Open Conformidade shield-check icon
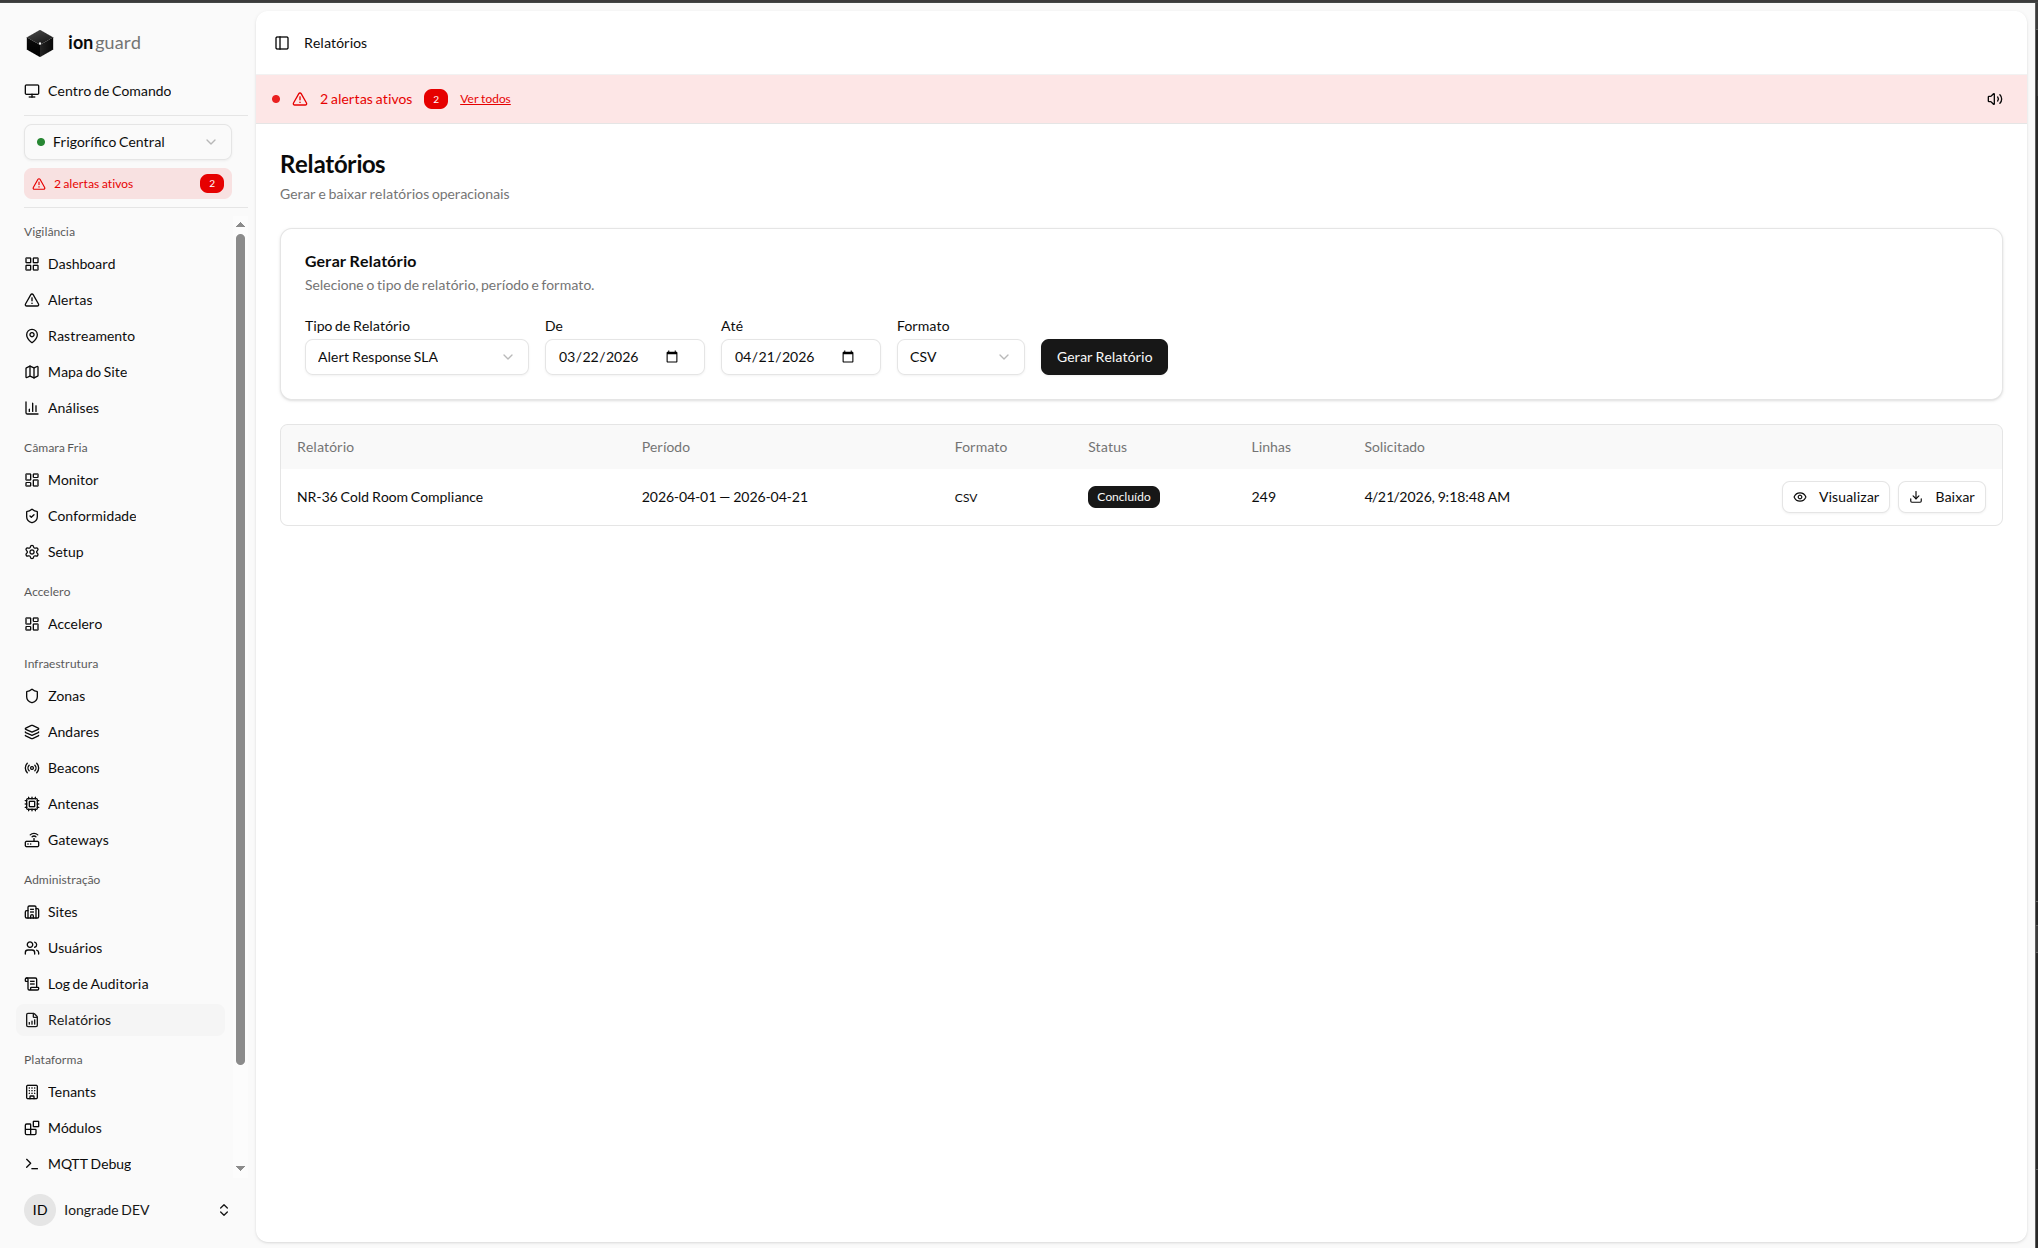Image resolution: width=2038 pixels, height=1248 pixels. point(32,516)
